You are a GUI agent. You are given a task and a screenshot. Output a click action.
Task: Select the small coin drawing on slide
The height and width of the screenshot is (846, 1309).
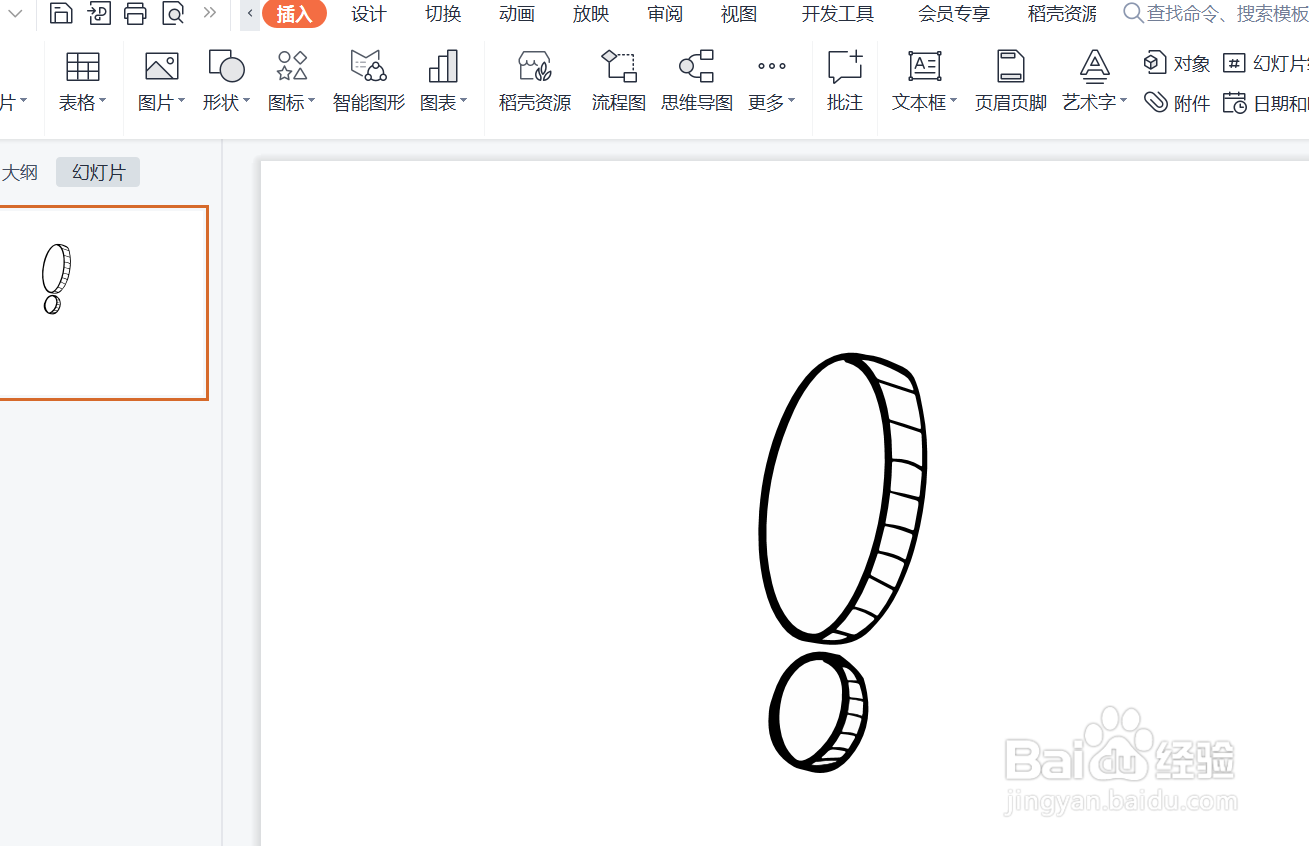[818, 711]
